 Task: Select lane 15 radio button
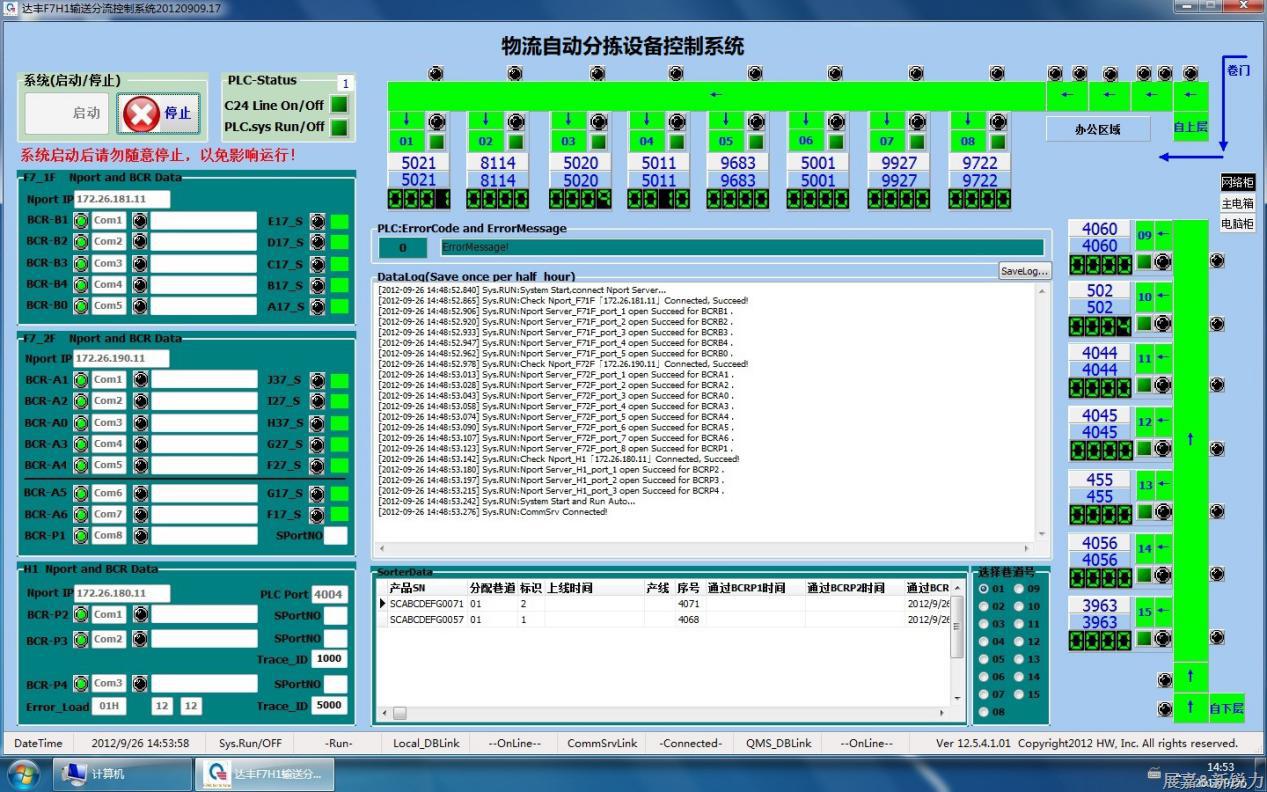coord(1019,695)
